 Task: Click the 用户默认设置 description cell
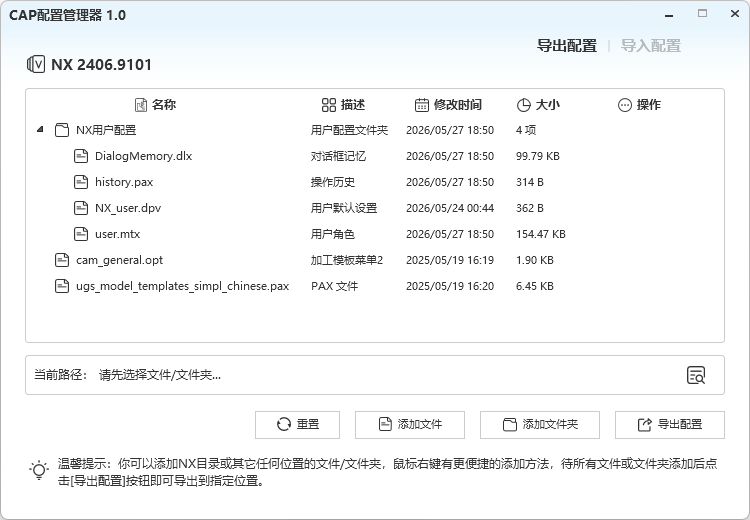click(344, 208)
